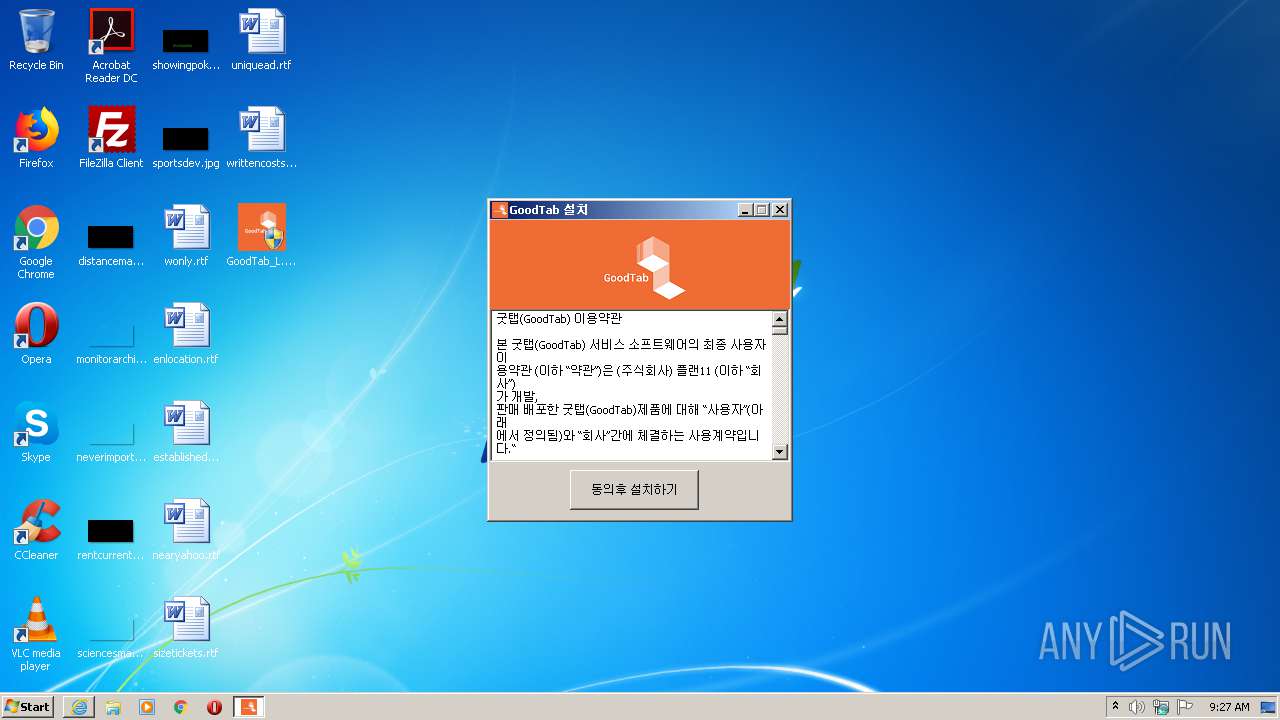Open Internet Explorer from the taskbar
Screen dimensions: 1280x720
(x=79, y=707)
